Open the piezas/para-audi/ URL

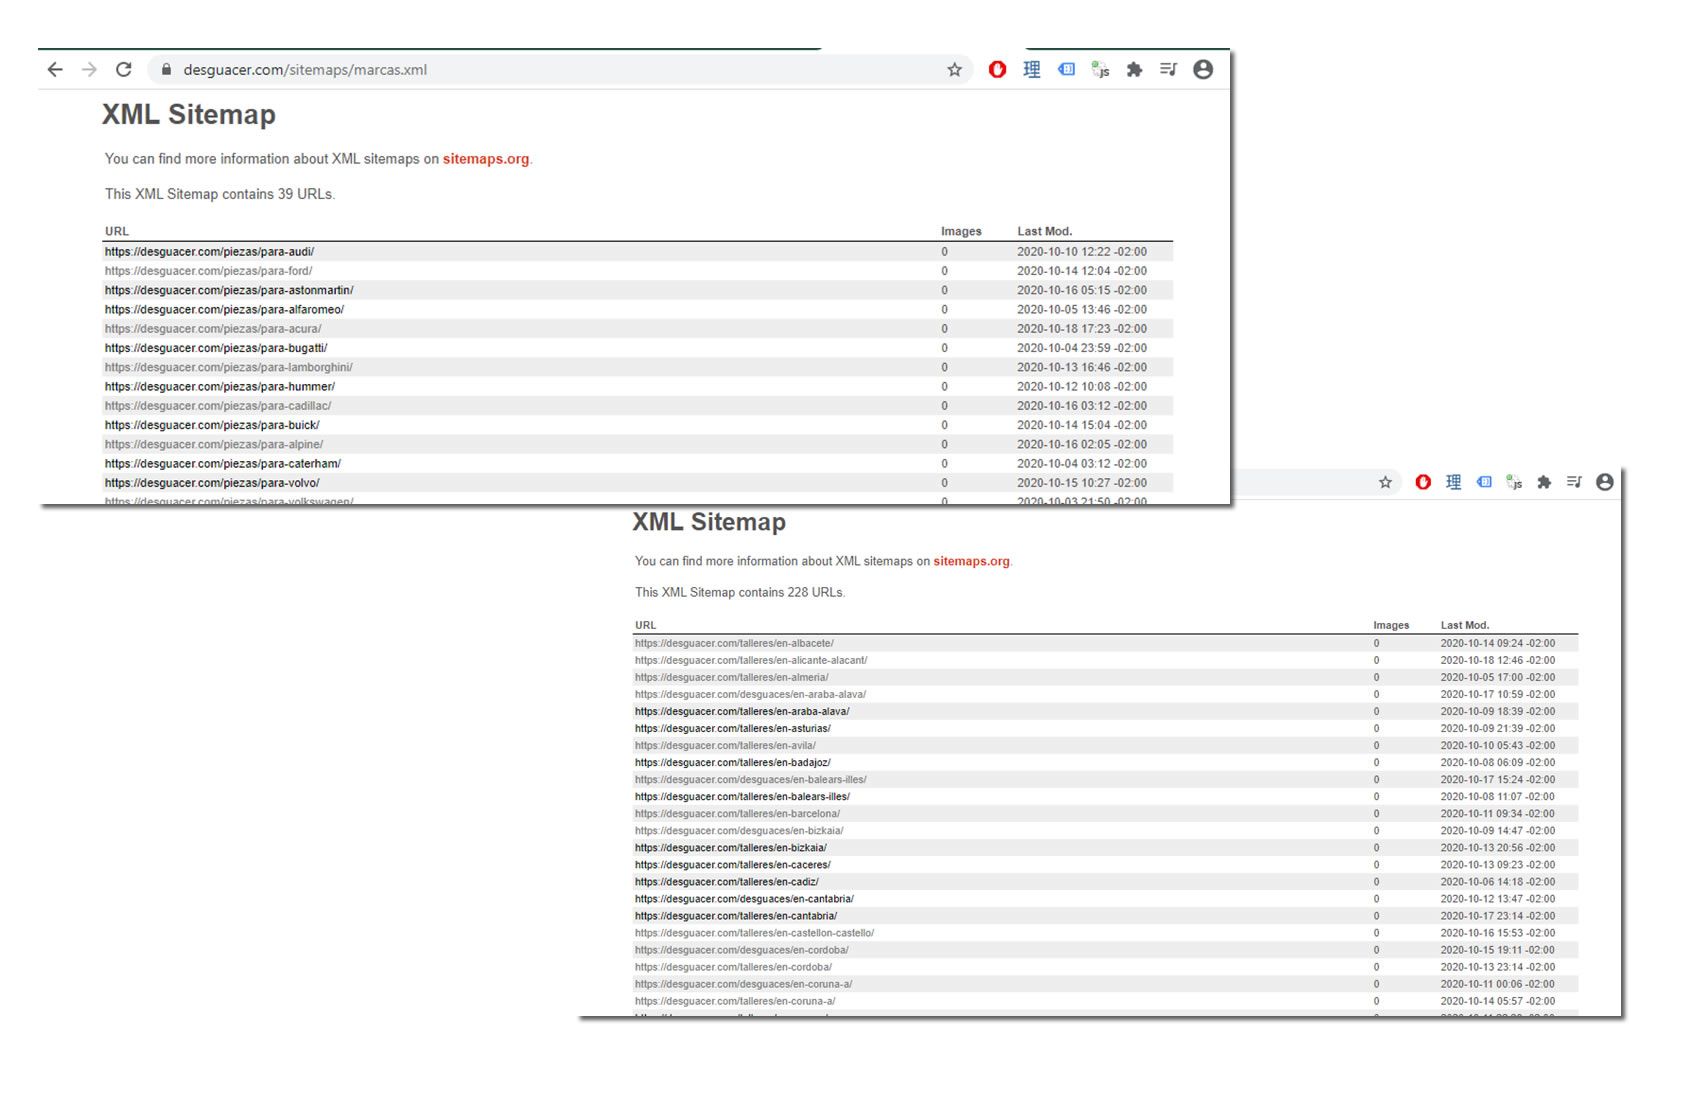coord(209,252)
